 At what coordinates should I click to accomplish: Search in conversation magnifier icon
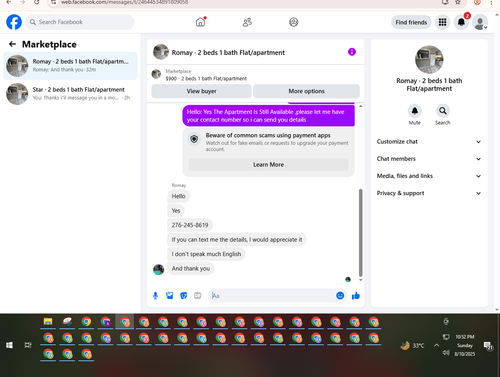pyautogui.click(x=442, y=111)
